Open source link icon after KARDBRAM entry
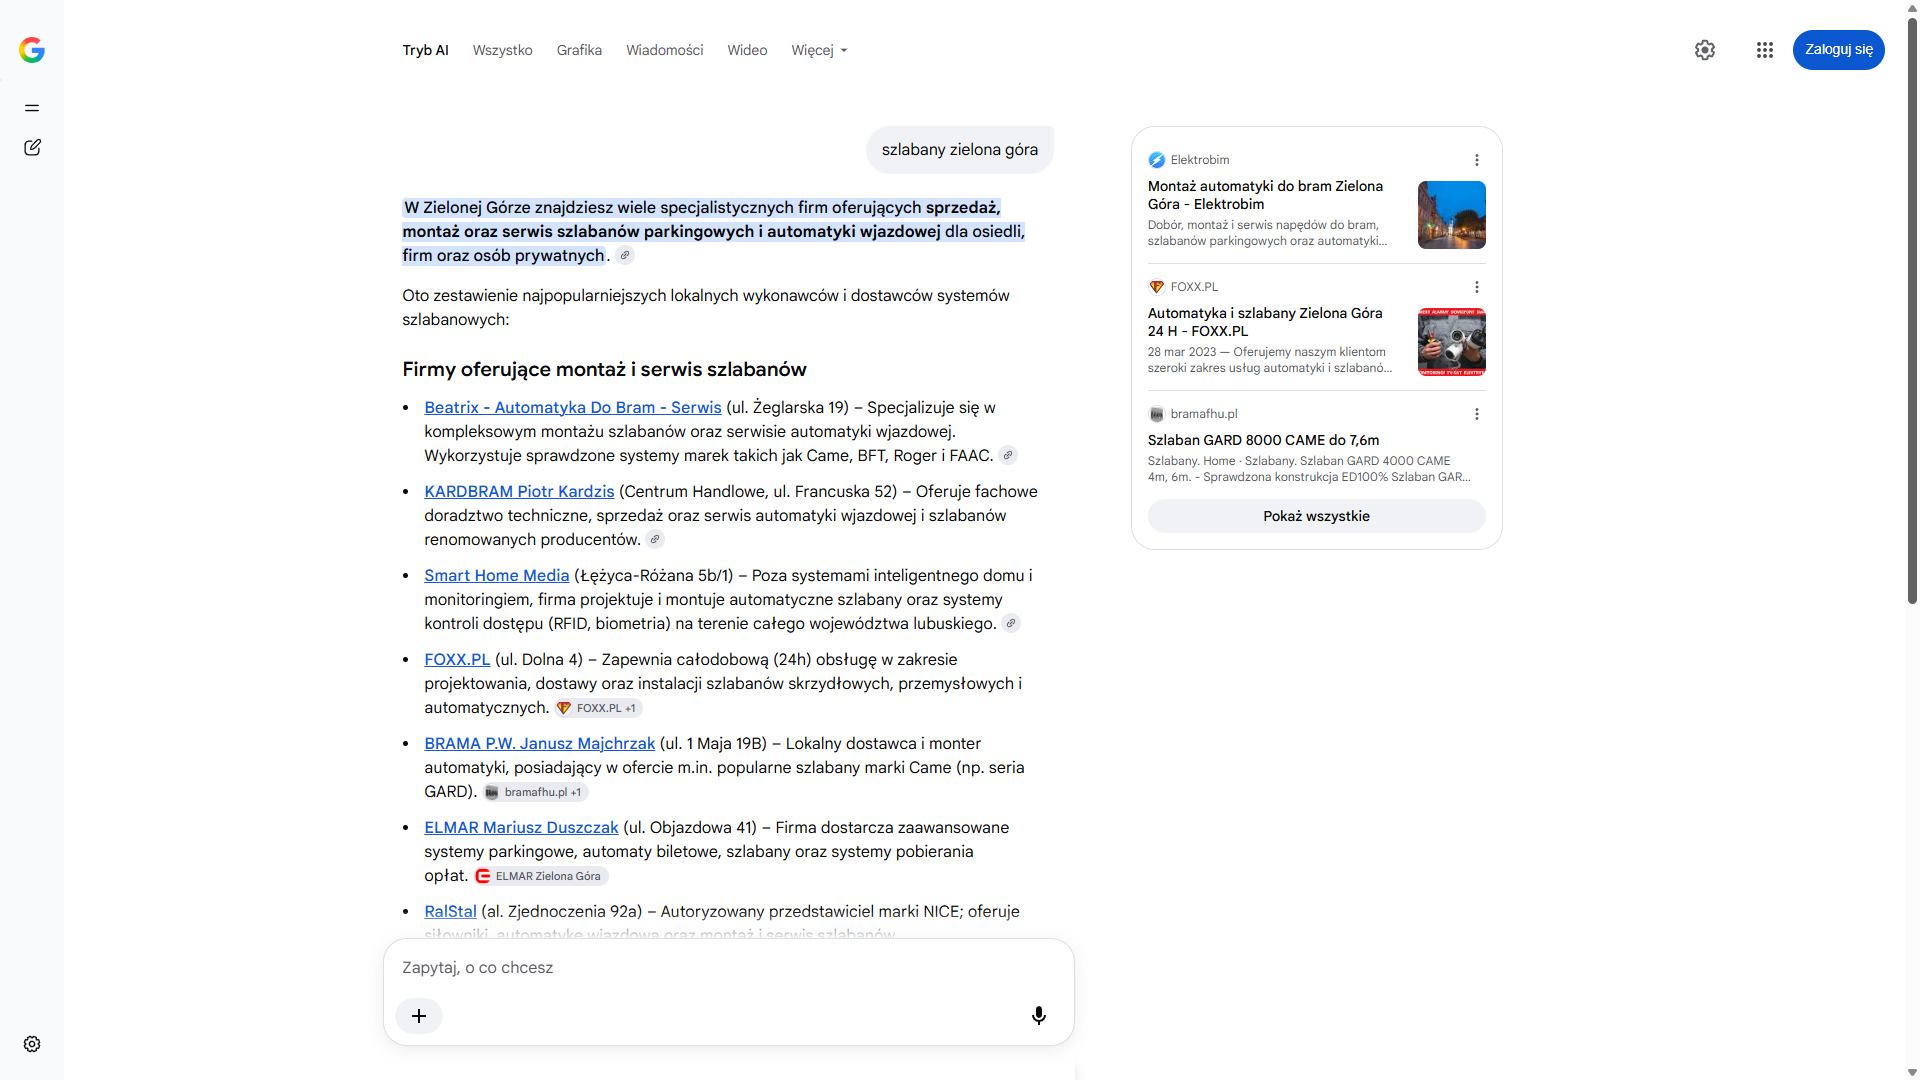 pyautogui.click(x=655, y=540)
